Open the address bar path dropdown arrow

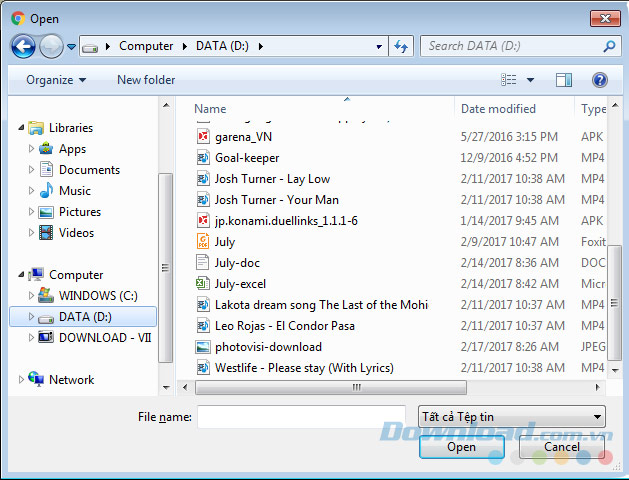coord(379,46)
